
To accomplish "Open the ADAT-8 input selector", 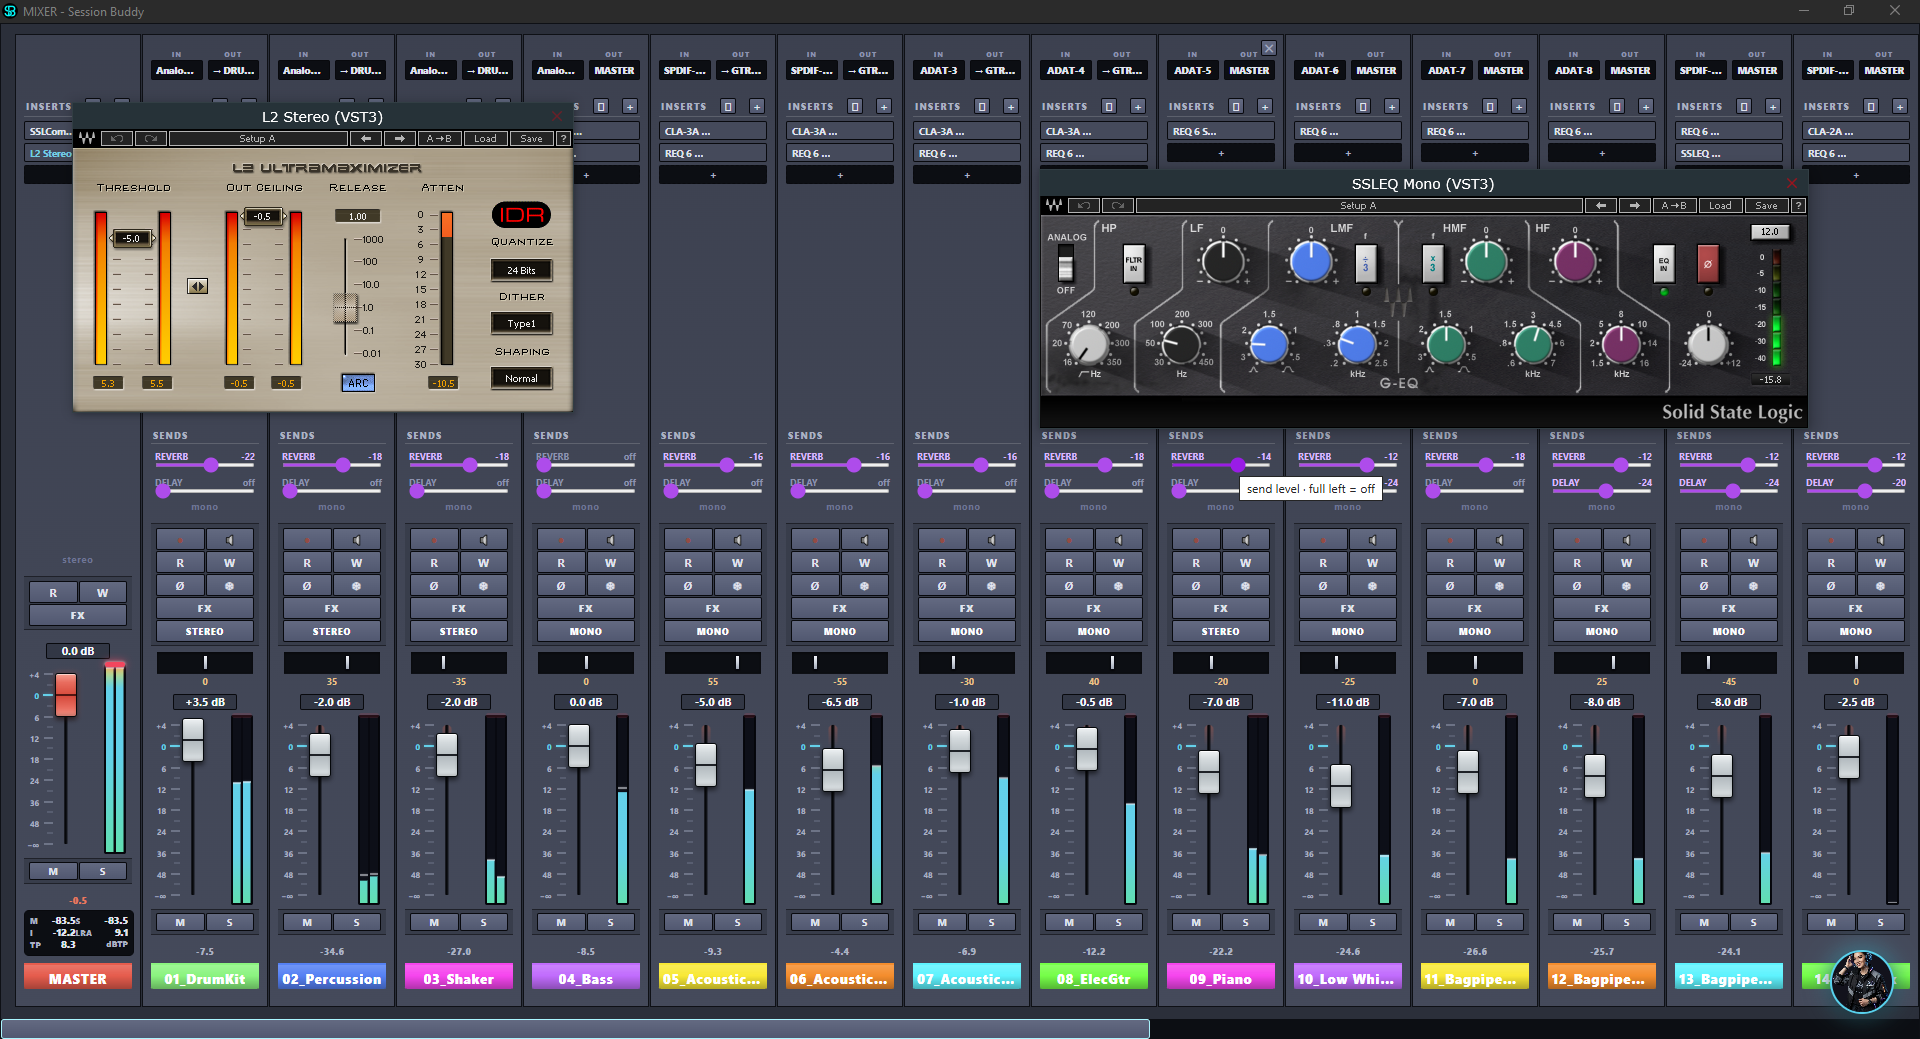I will pos(1574,71).
